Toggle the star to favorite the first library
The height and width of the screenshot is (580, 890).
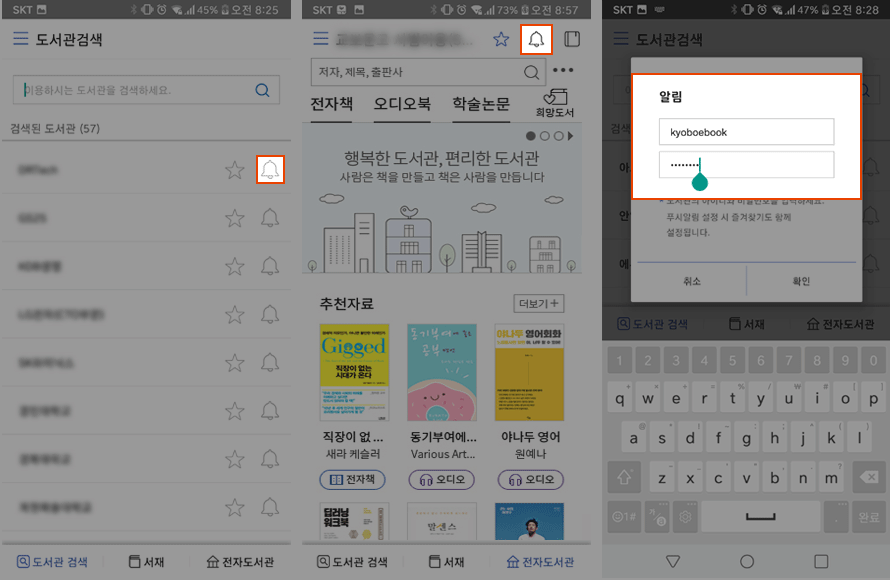pos(234,171)
